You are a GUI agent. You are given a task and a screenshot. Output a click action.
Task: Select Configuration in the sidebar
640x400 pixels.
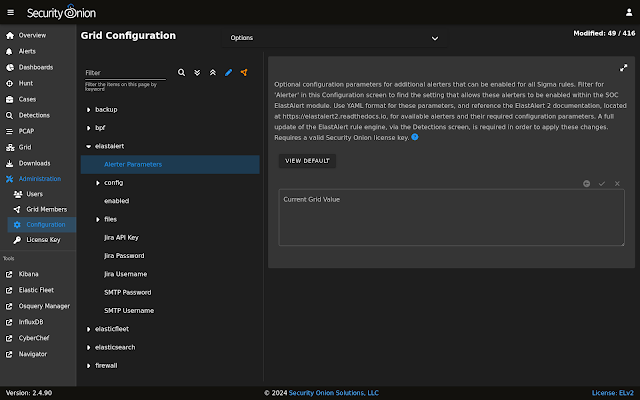[42, 224]
